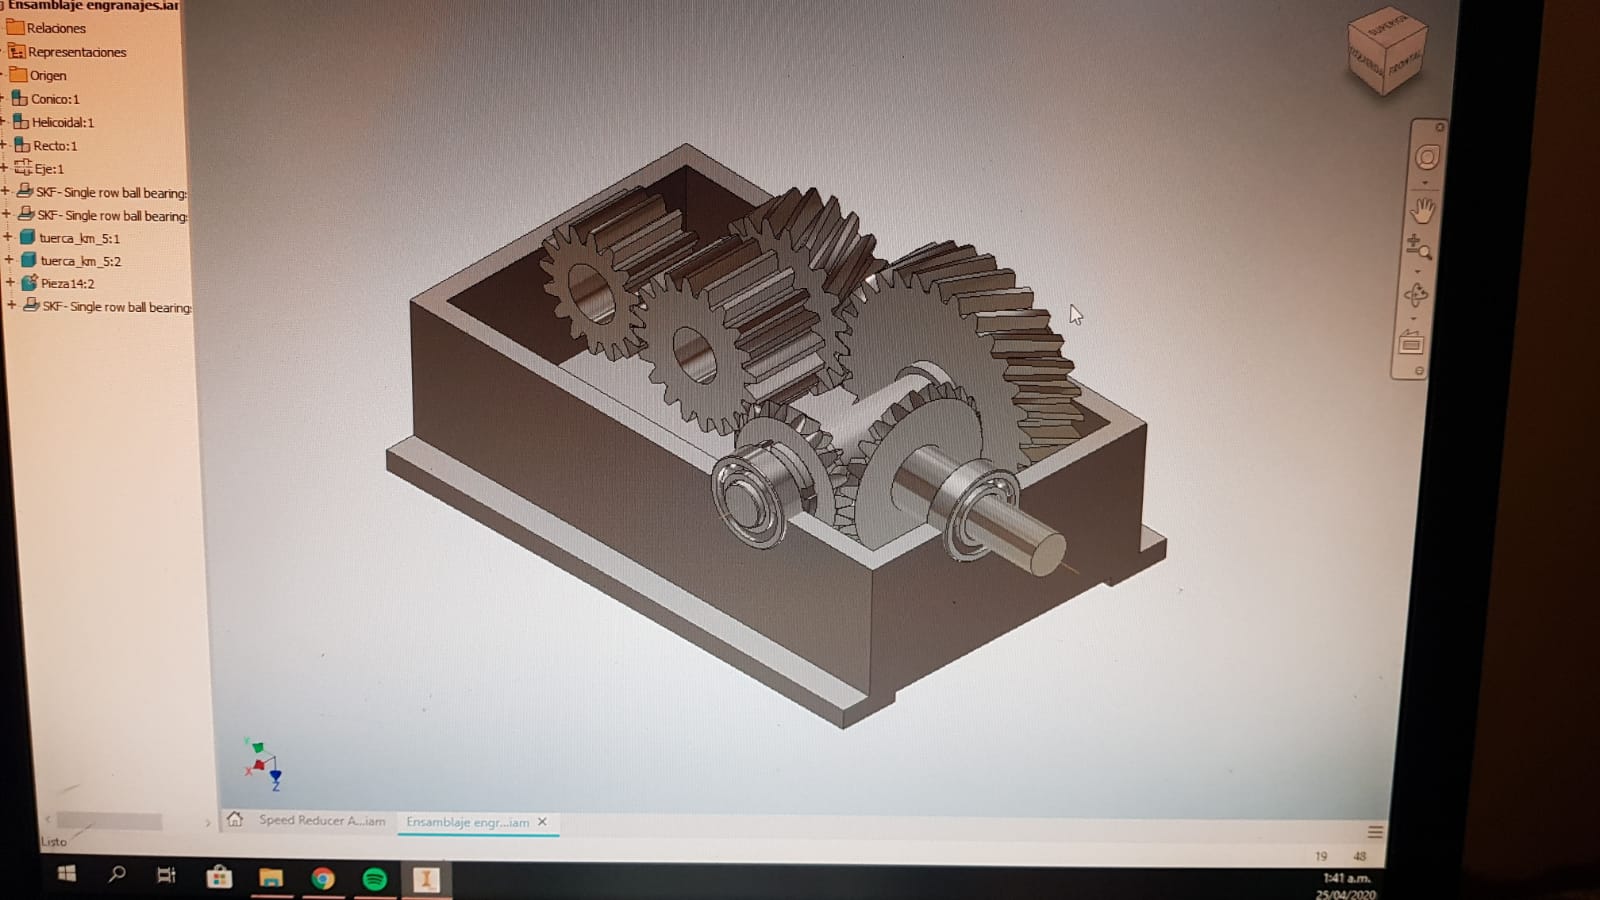Select tuerca_km_5:2 in the tree

point(81,261)
